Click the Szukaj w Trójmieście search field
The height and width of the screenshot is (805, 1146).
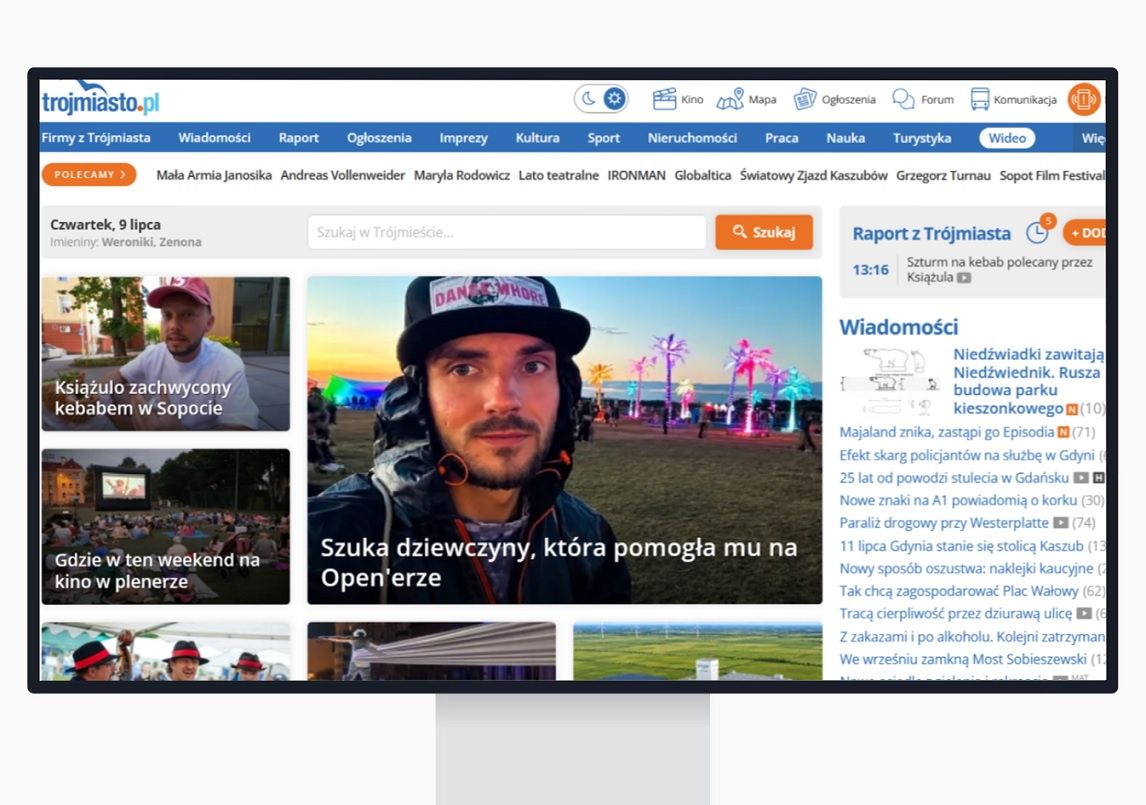[506, 232]
